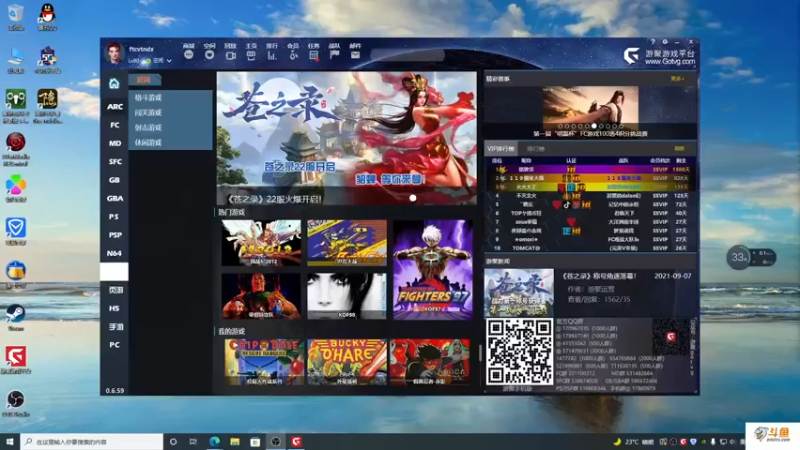Open the 商城 shop icon in toolbar

click(x=189, y=55)
